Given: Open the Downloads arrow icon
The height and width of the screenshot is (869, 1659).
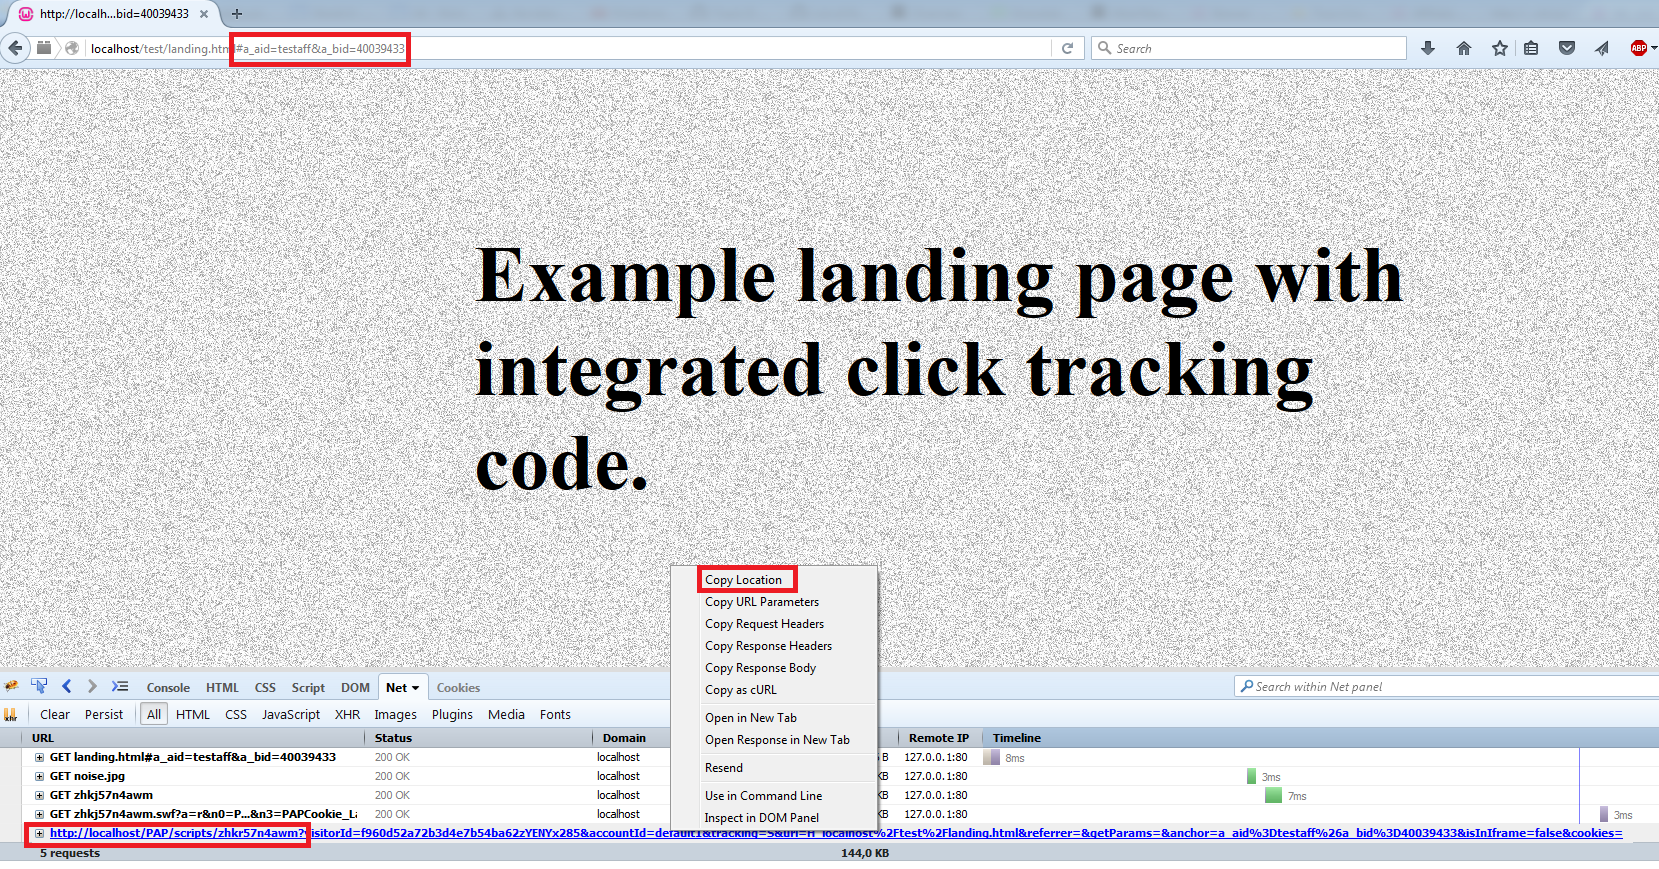Looking at the screenshot, I should click(x=1428, y=48).
